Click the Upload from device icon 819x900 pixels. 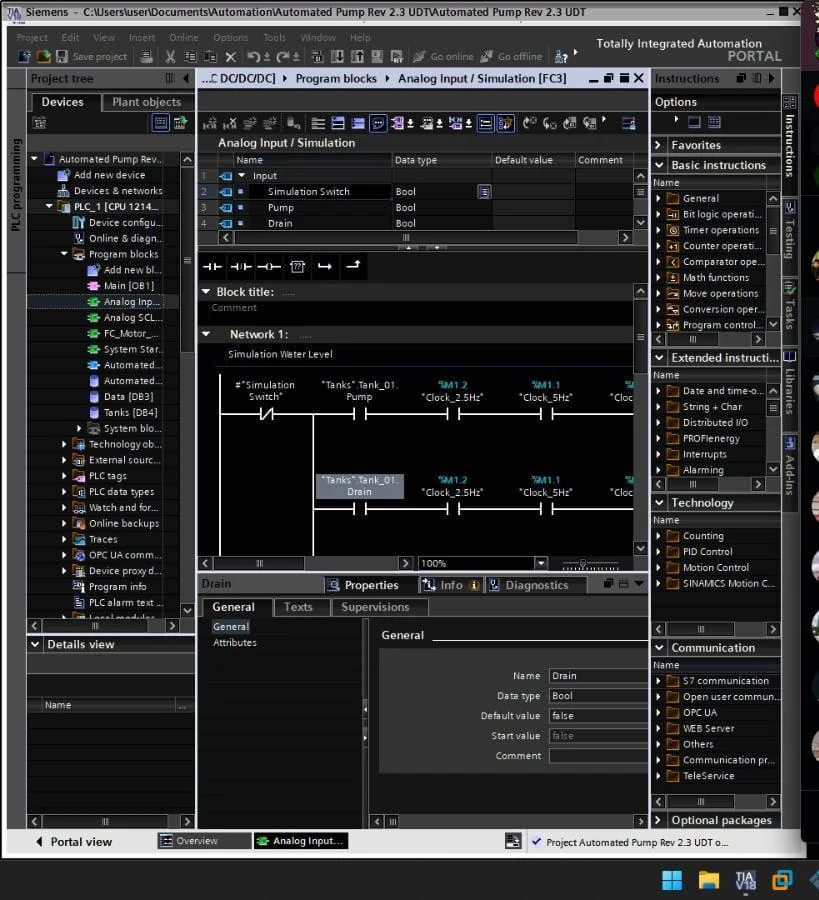tap(358, 56)
